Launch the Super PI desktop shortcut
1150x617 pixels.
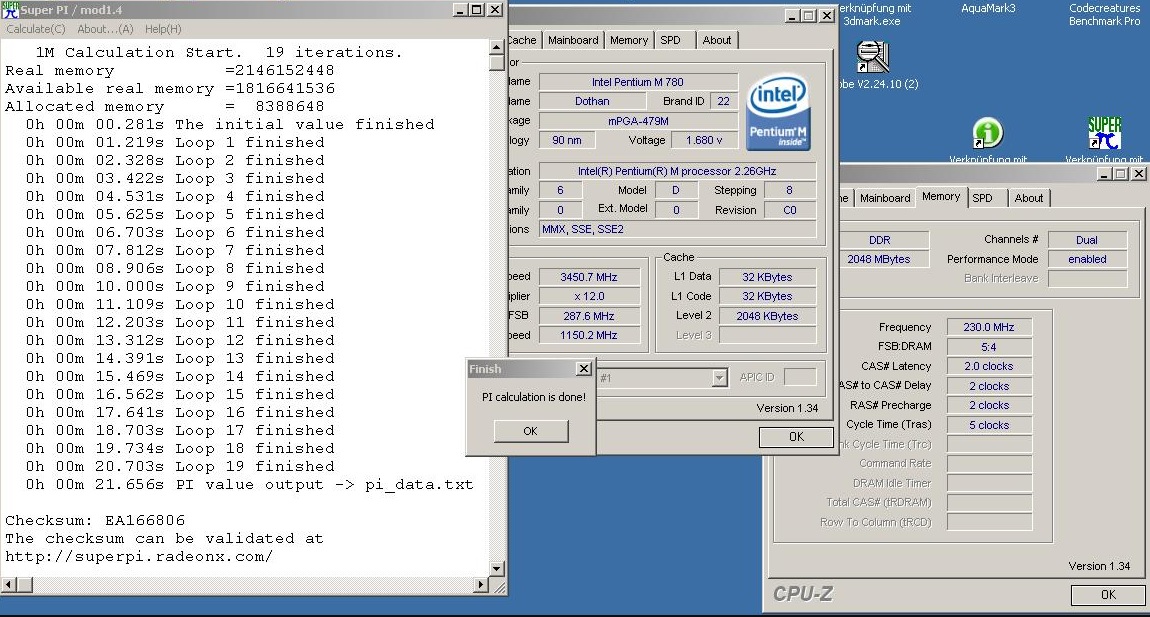point(1104,134)
